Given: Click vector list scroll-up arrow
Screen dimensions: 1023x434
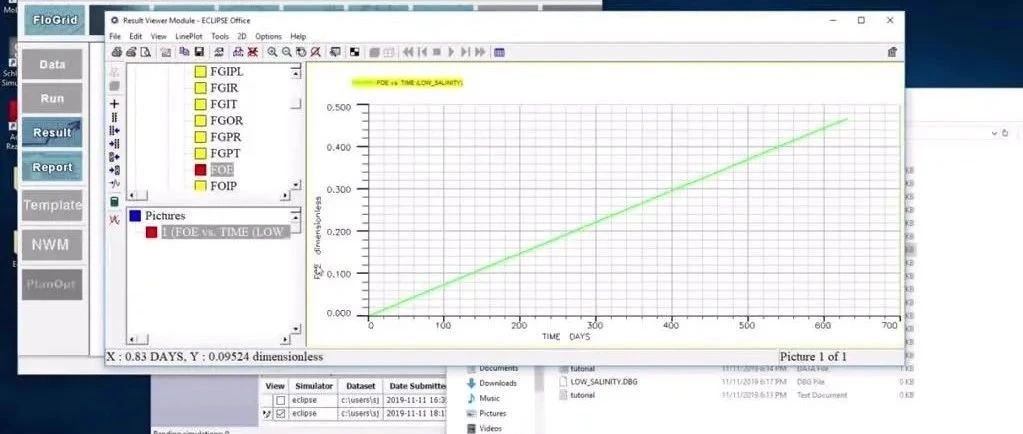Looking at the screenshot, I should coord(296,74).
